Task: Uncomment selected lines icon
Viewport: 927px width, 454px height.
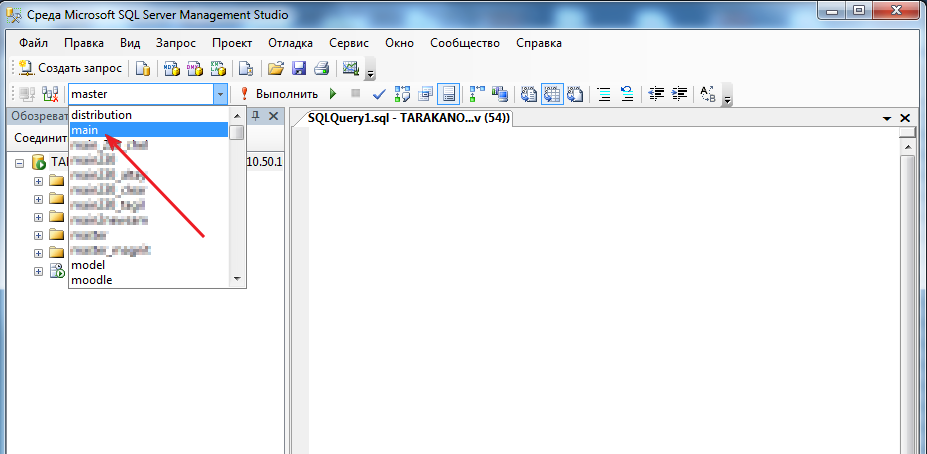Action: point(627,93)
